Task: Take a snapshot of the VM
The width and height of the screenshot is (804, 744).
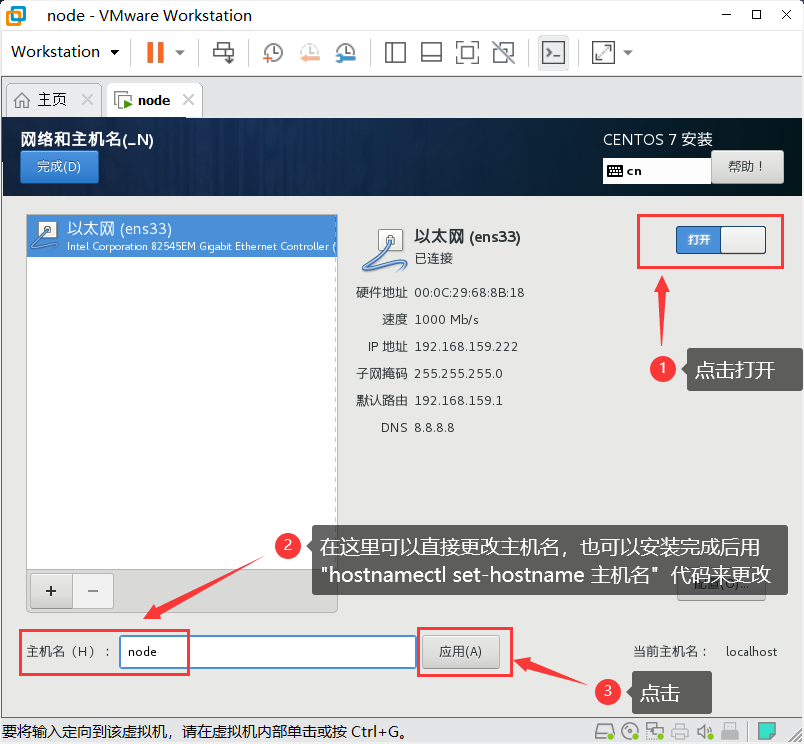Action: pos(273,52)
